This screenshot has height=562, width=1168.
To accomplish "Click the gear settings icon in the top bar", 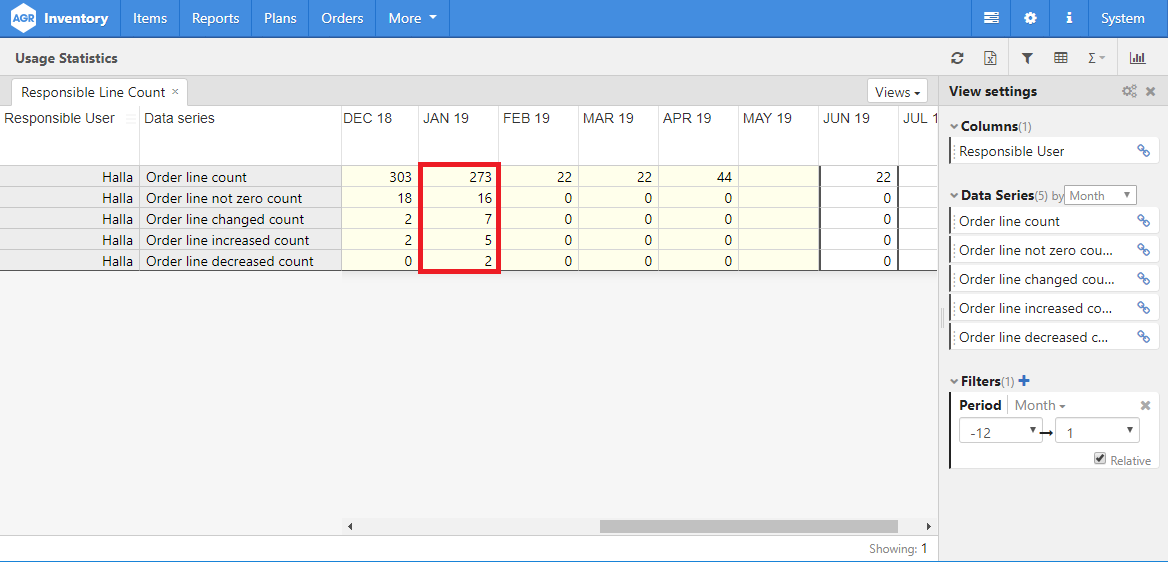I will [1030, 18].
